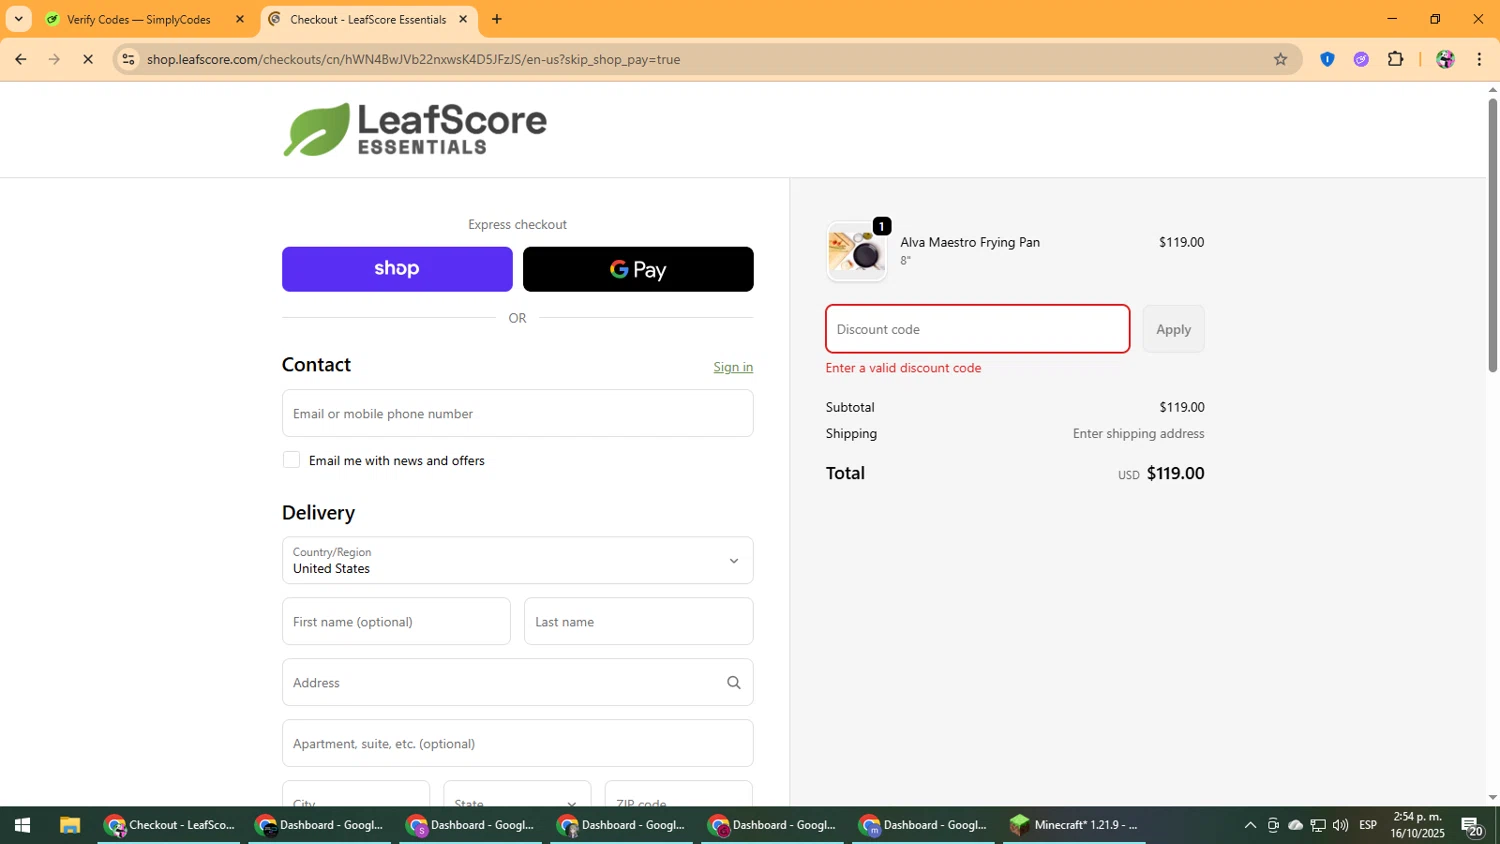Select the Checkout - LeafScore Essentials tab
The image size is (1500, 844).
[x=368, y=19]
